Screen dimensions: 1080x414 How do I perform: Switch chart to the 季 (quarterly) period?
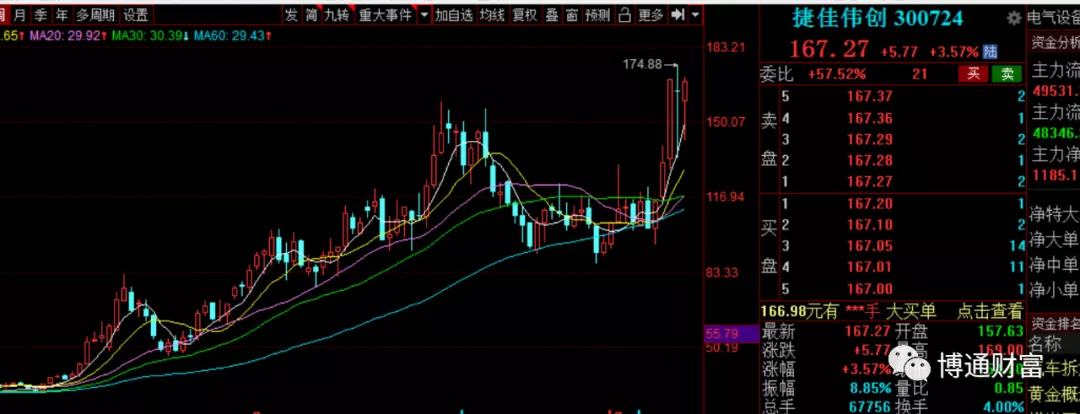(41, 14)
